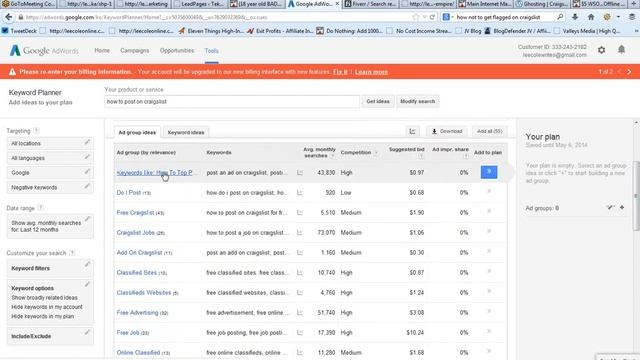640x360 pixels.
Task: Expand the Include/Exclude section
Action: [x=50, y=336]
